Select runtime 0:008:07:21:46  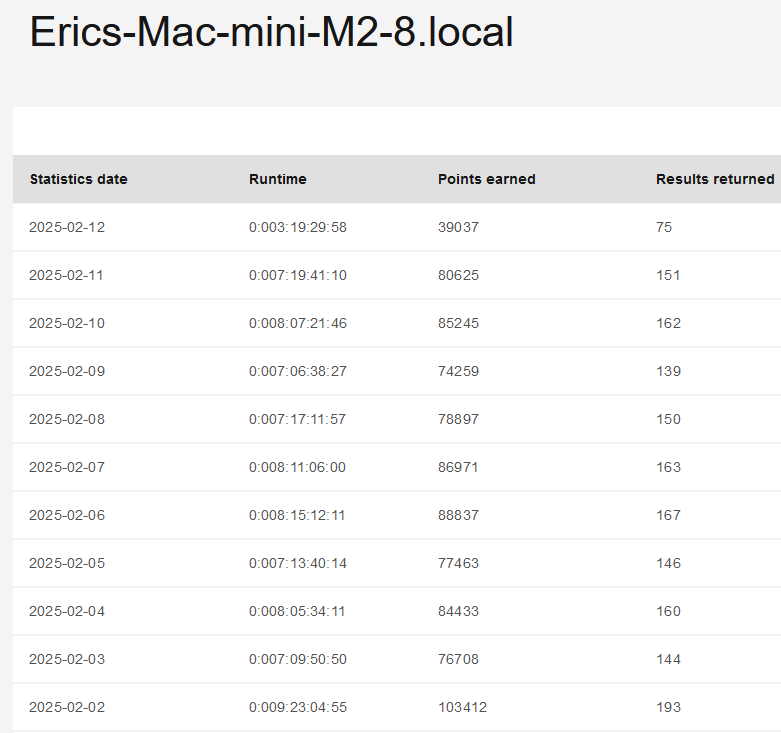pyautogui.click(x=298, y=323)
